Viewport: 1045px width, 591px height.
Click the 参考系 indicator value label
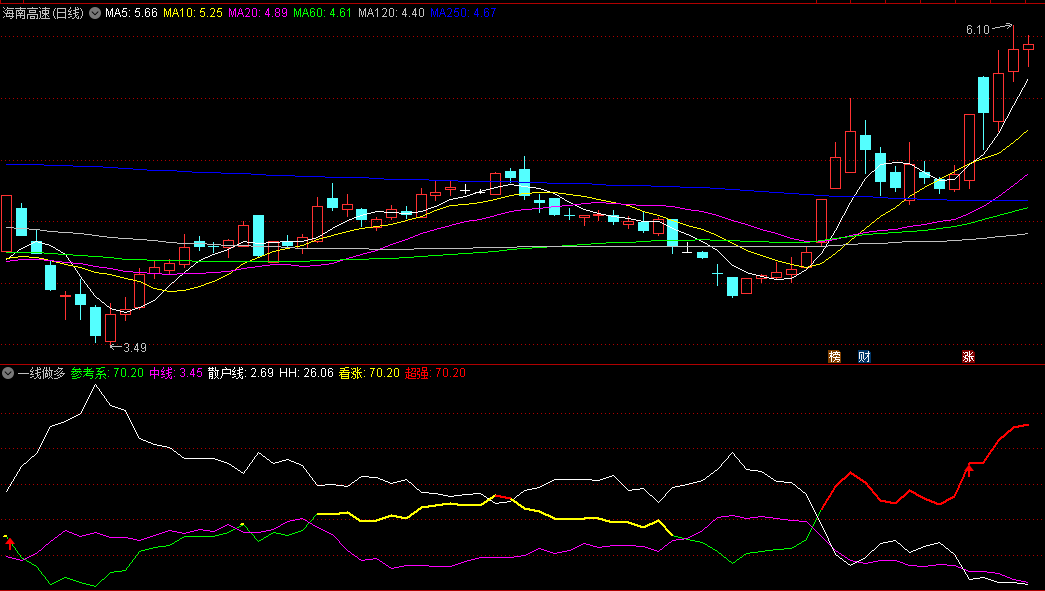click(107, 373)
